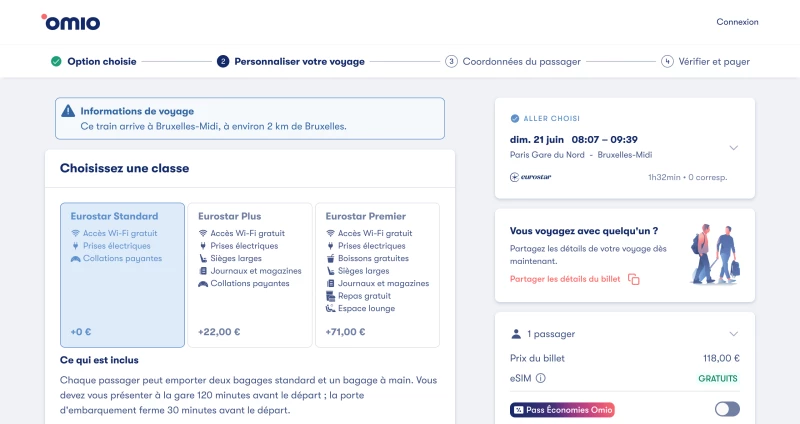The image size is (800, 424).
Task: Choose the Eurostar Plus class option
Action: coord(250,275)
